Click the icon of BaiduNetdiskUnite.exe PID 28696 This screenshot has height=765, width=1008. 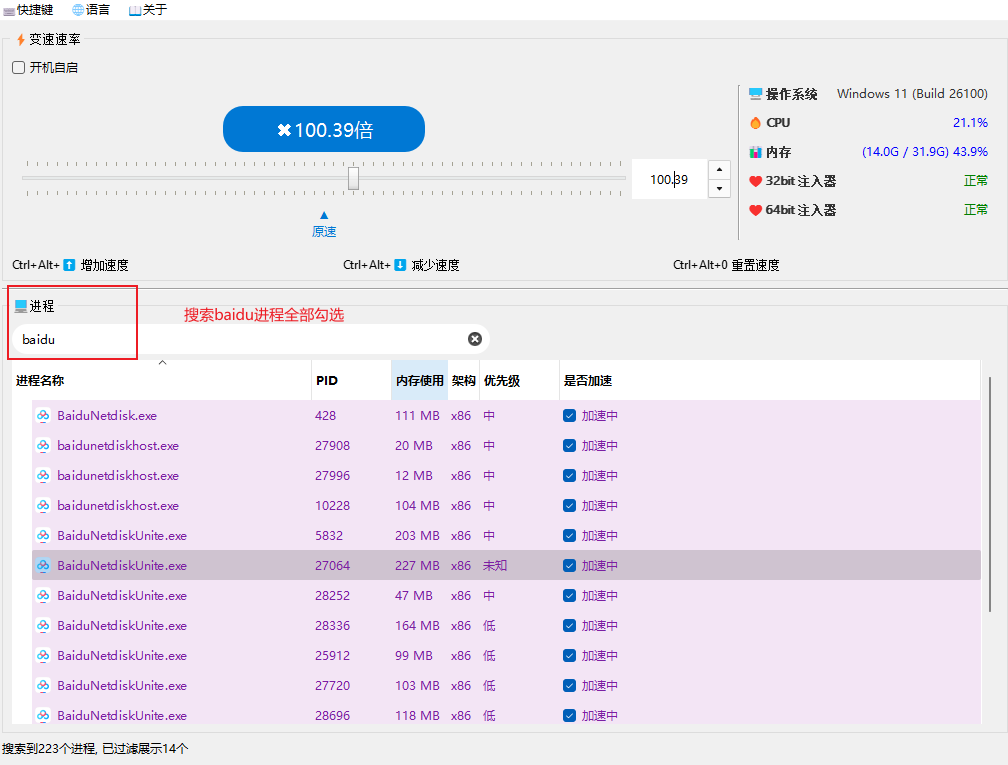click(43, 716)
